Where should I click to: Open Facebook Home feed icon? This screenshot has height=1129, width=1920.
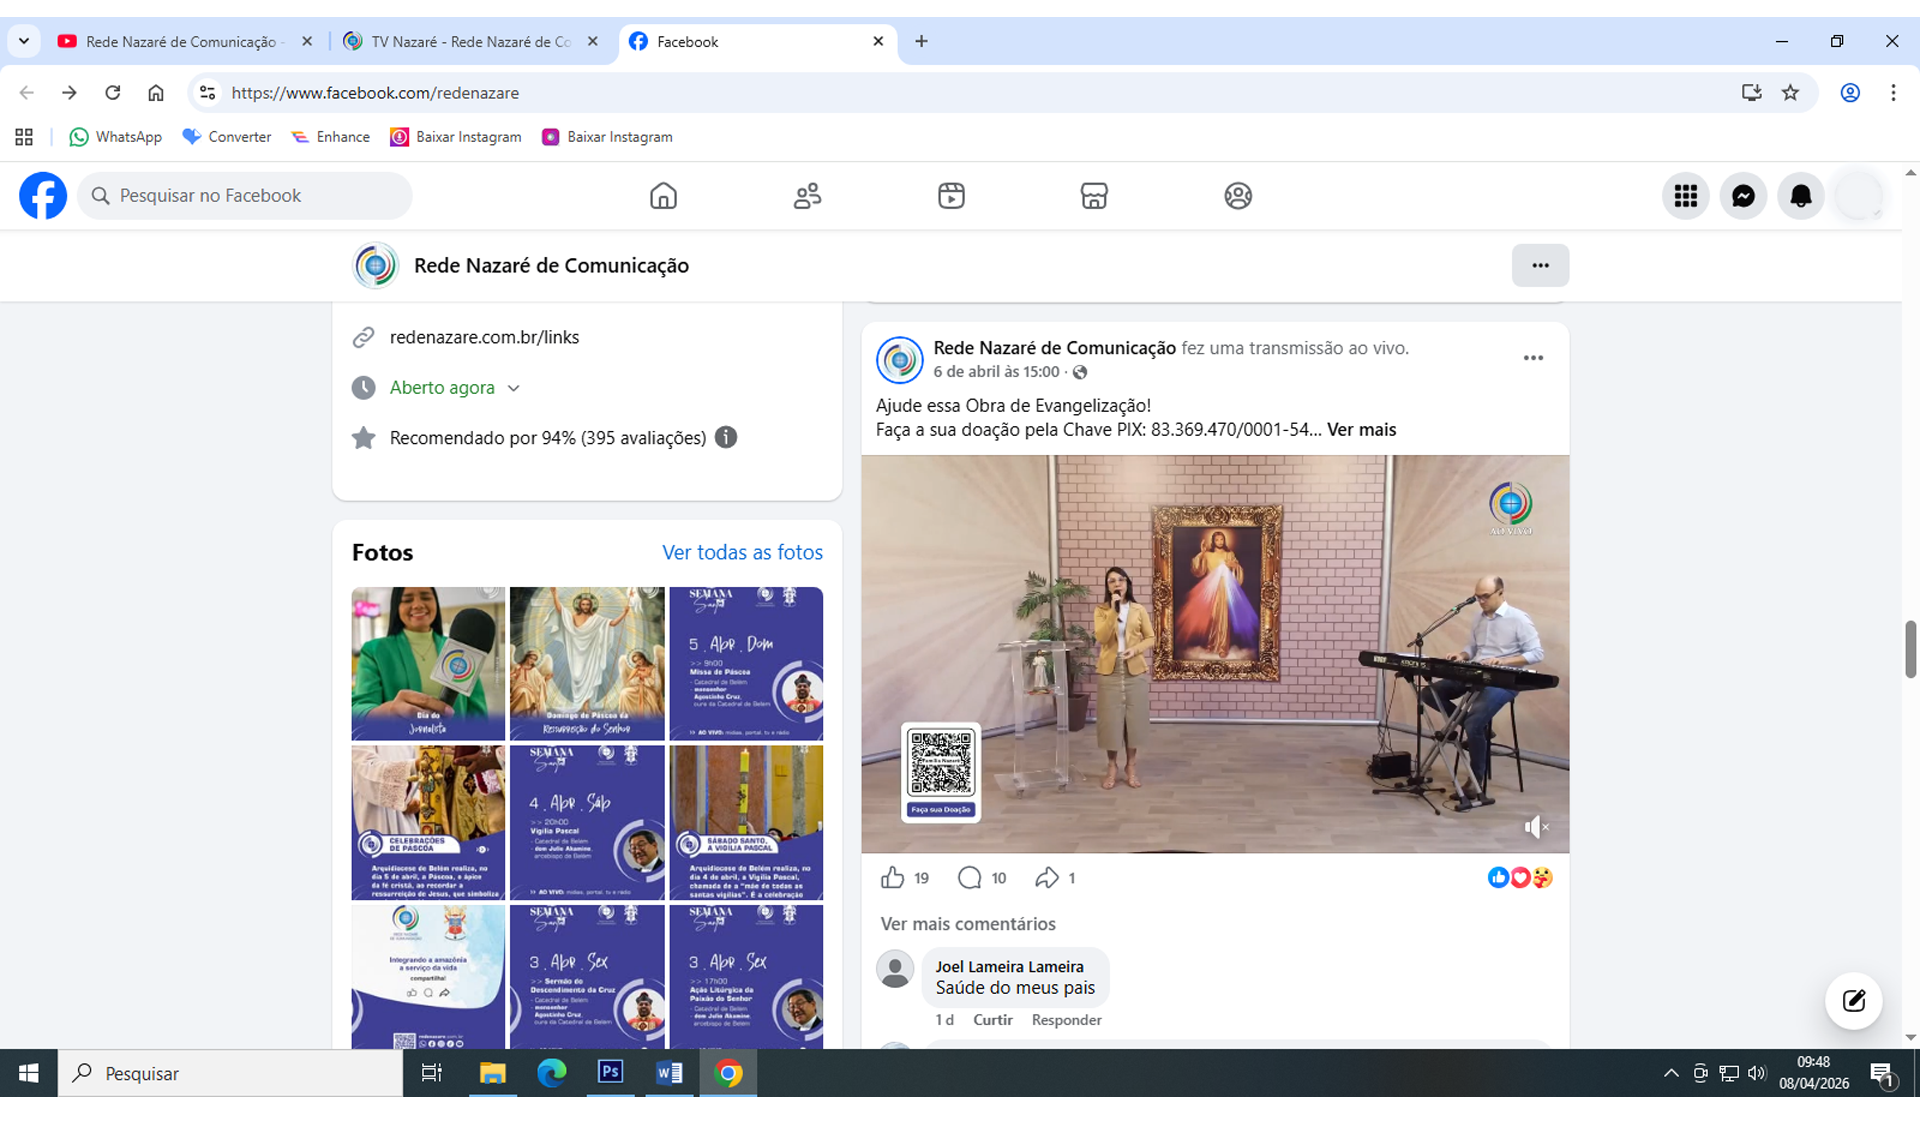[x=663, y=196]
